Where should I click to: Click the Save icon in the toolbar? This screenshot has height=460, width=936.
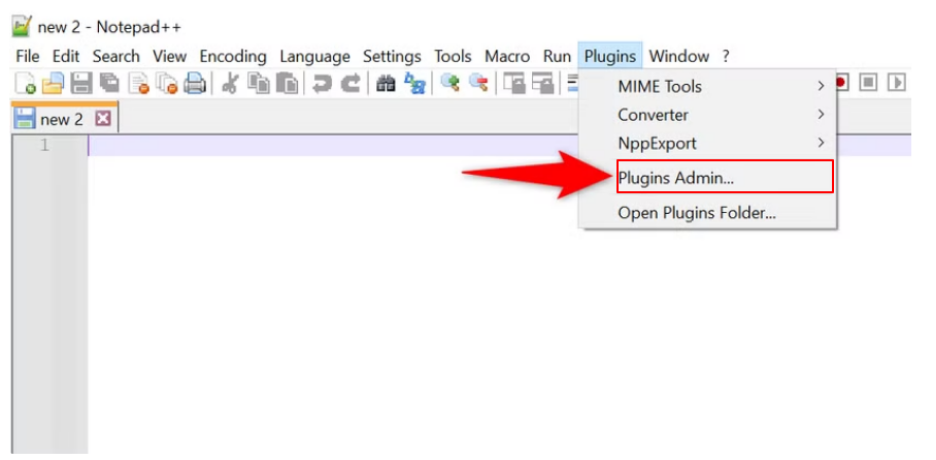pos(81,84)
